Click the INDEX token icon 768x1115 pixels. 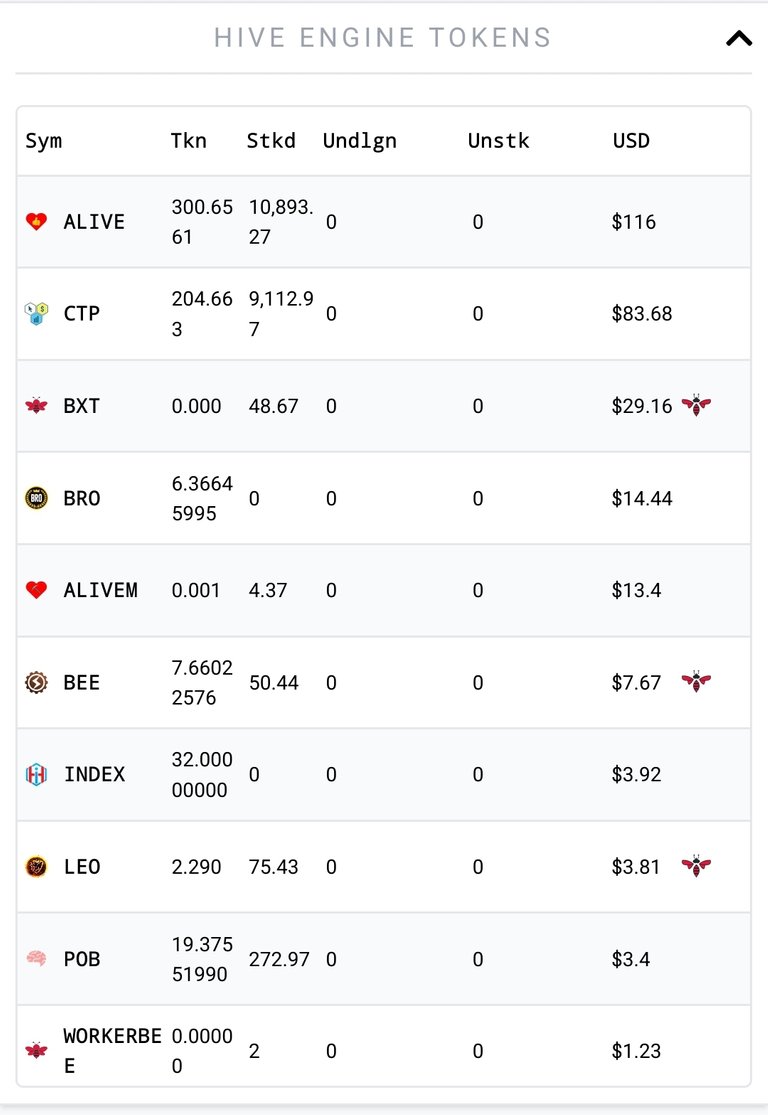coord(36,774)
